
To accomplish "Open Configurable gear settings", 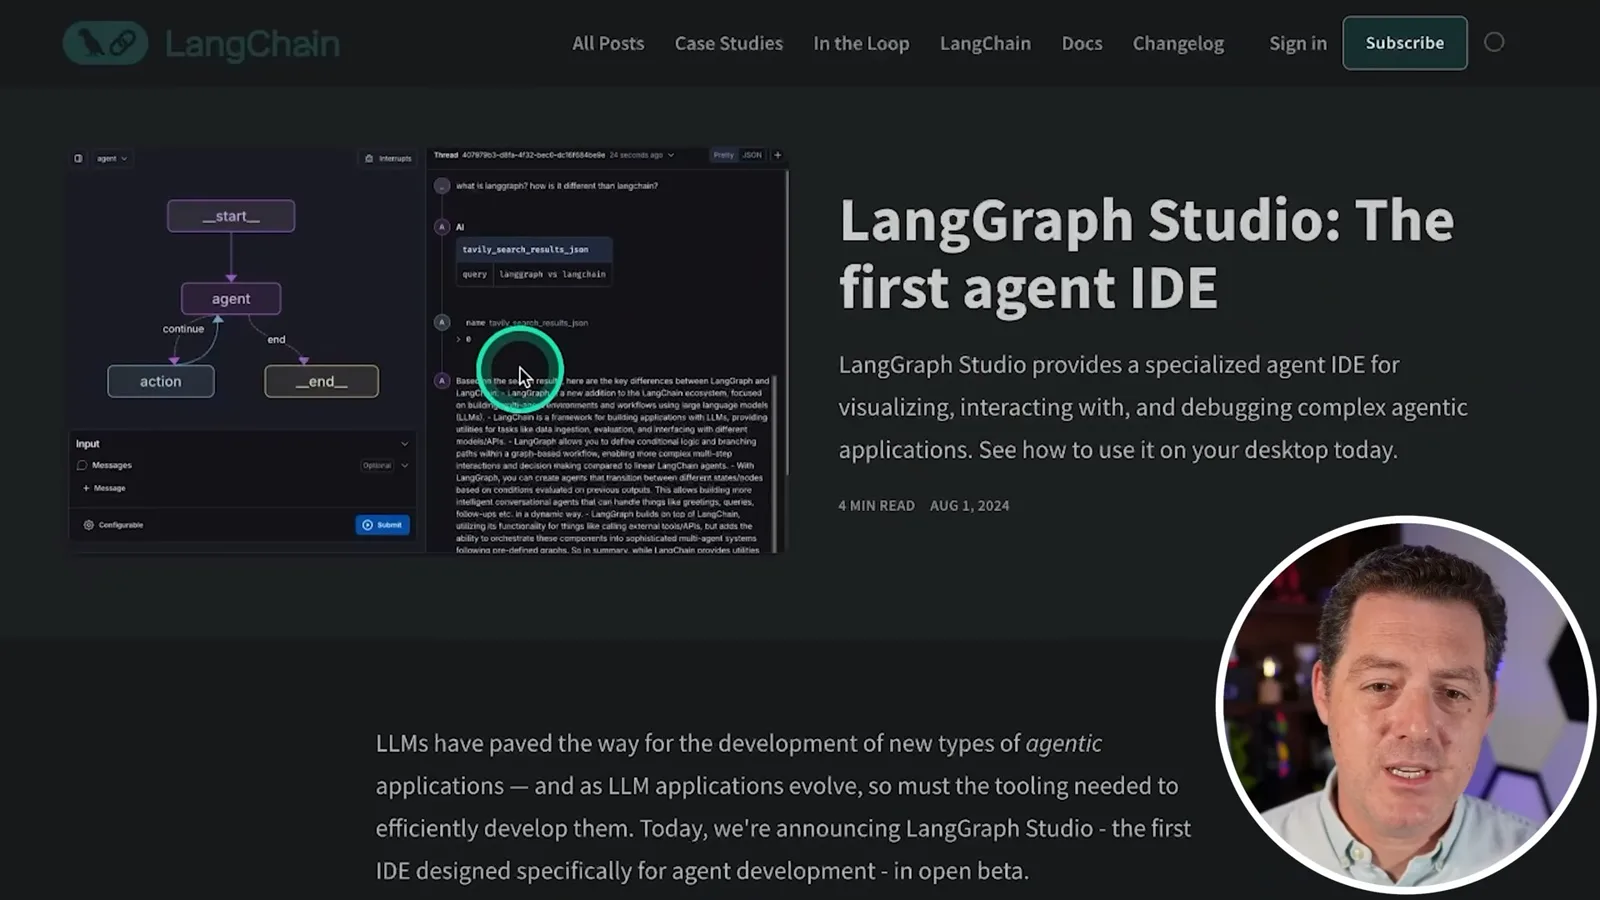I will [113, 525].
